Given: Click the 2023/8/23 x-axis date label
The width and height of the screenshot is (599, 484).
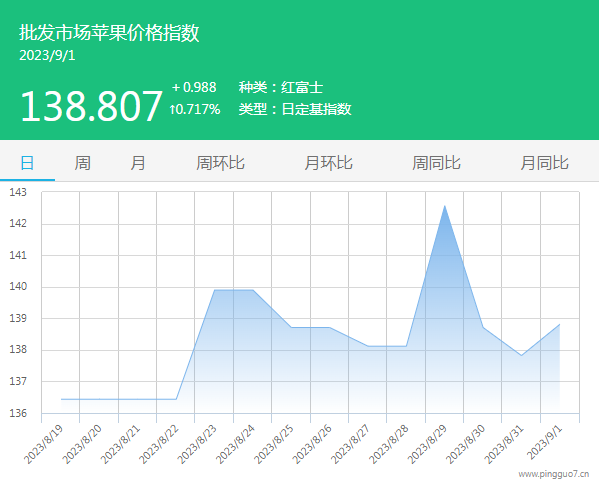Looking at the screenshot, I should click(x=197, y=444).
